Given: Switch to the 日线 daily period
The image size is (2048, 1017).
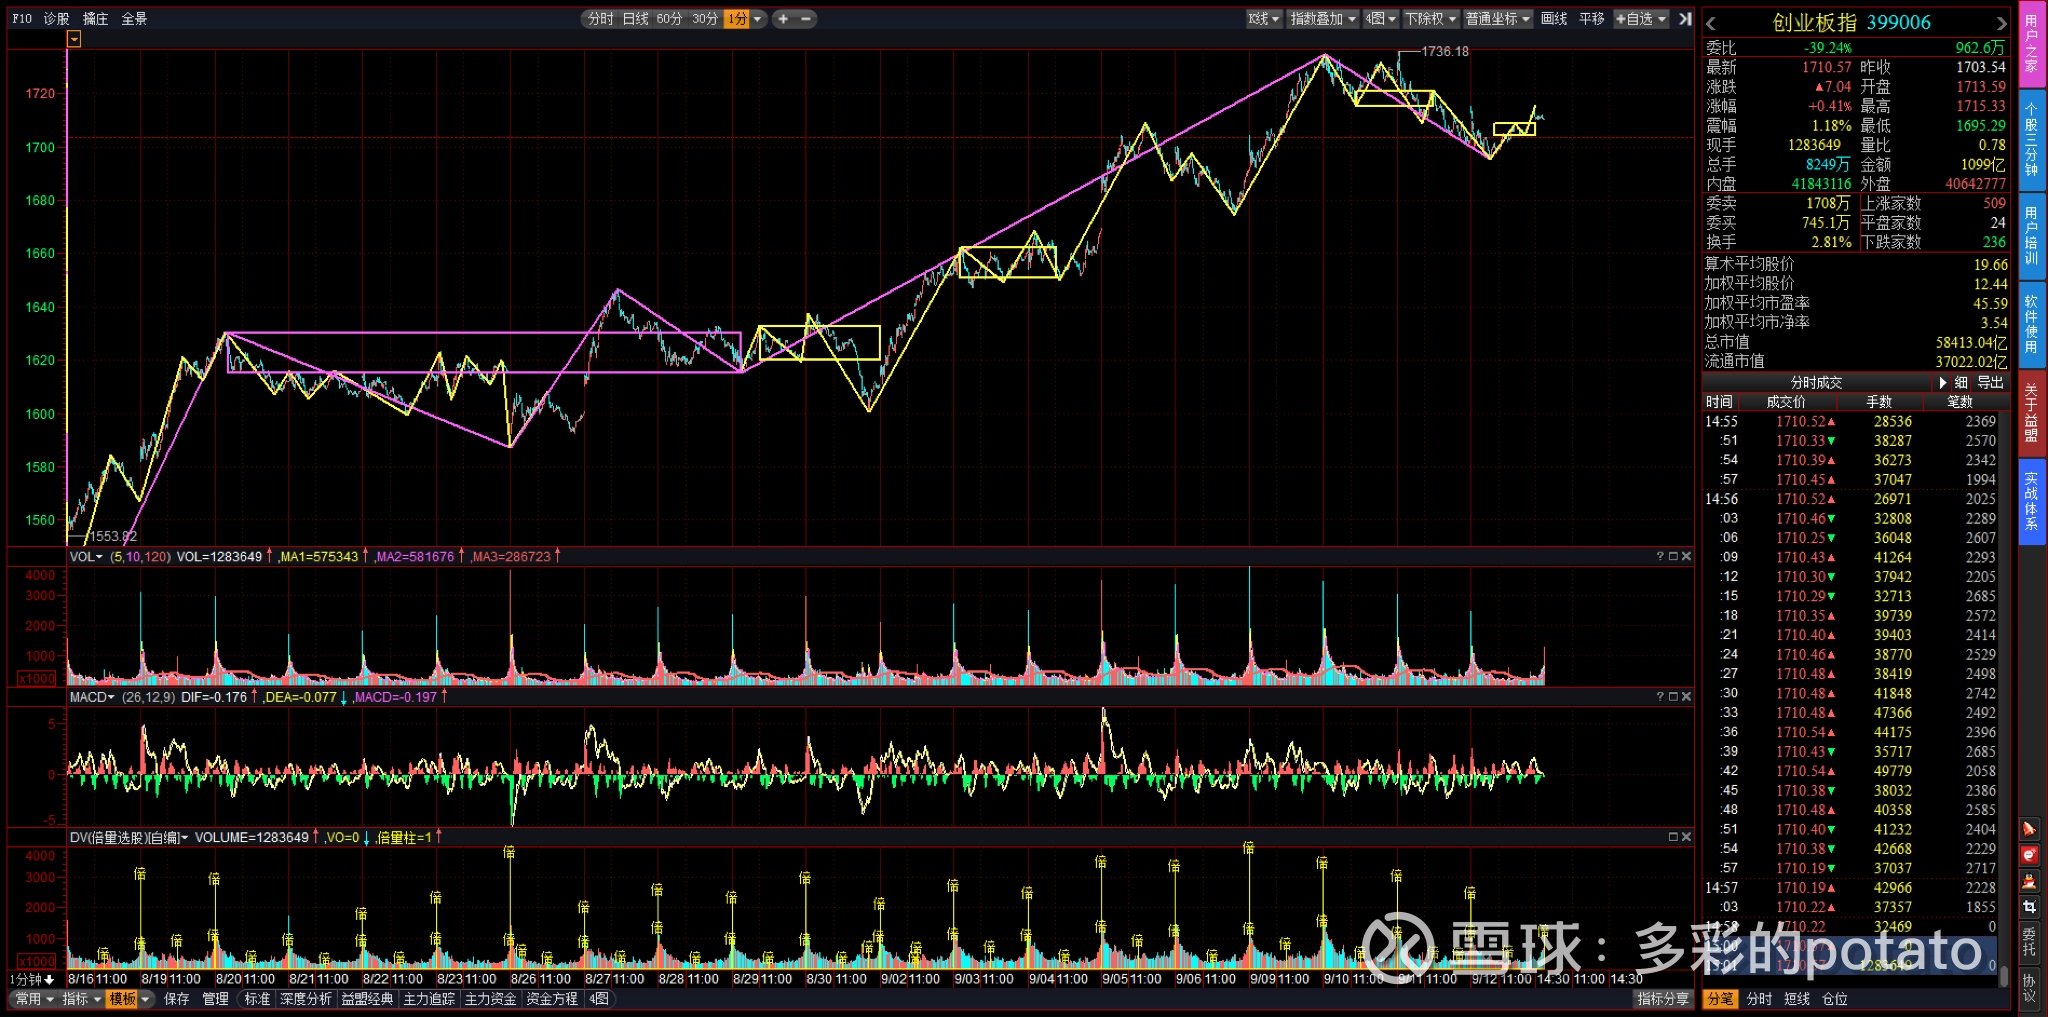Looking at the screenshot, I should point(636,19).
